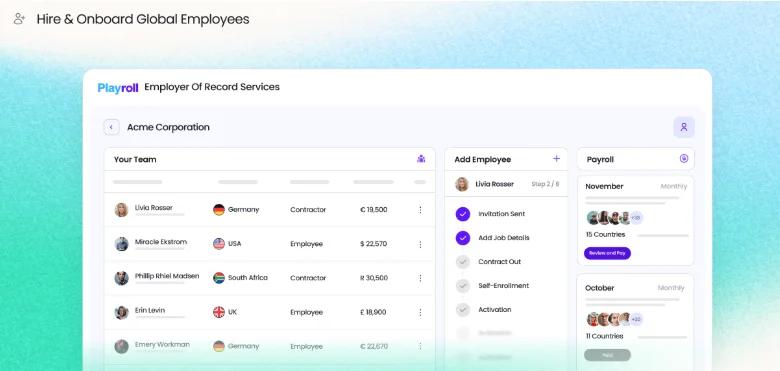Click Miracle Ekstrom's avatar
Image resolution: width=780 pixels, height=371 pixels.
click(x=121, y=244)
